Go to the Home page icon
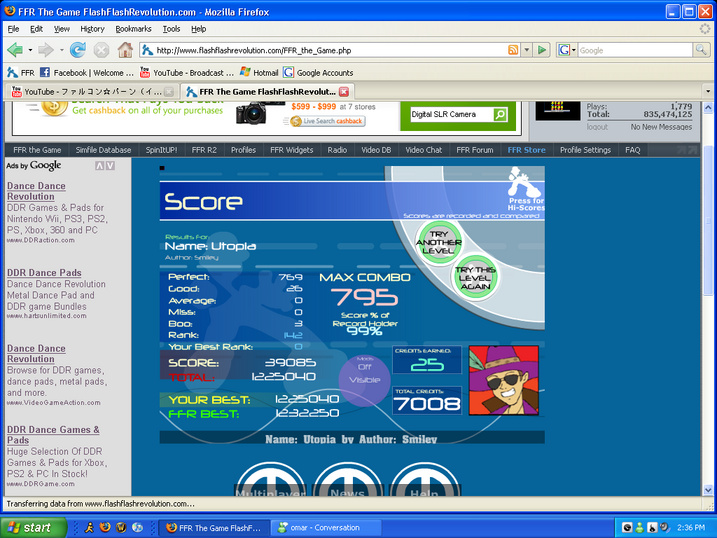The height and width of the screenshot is (538, 717). tap(125, 49)
